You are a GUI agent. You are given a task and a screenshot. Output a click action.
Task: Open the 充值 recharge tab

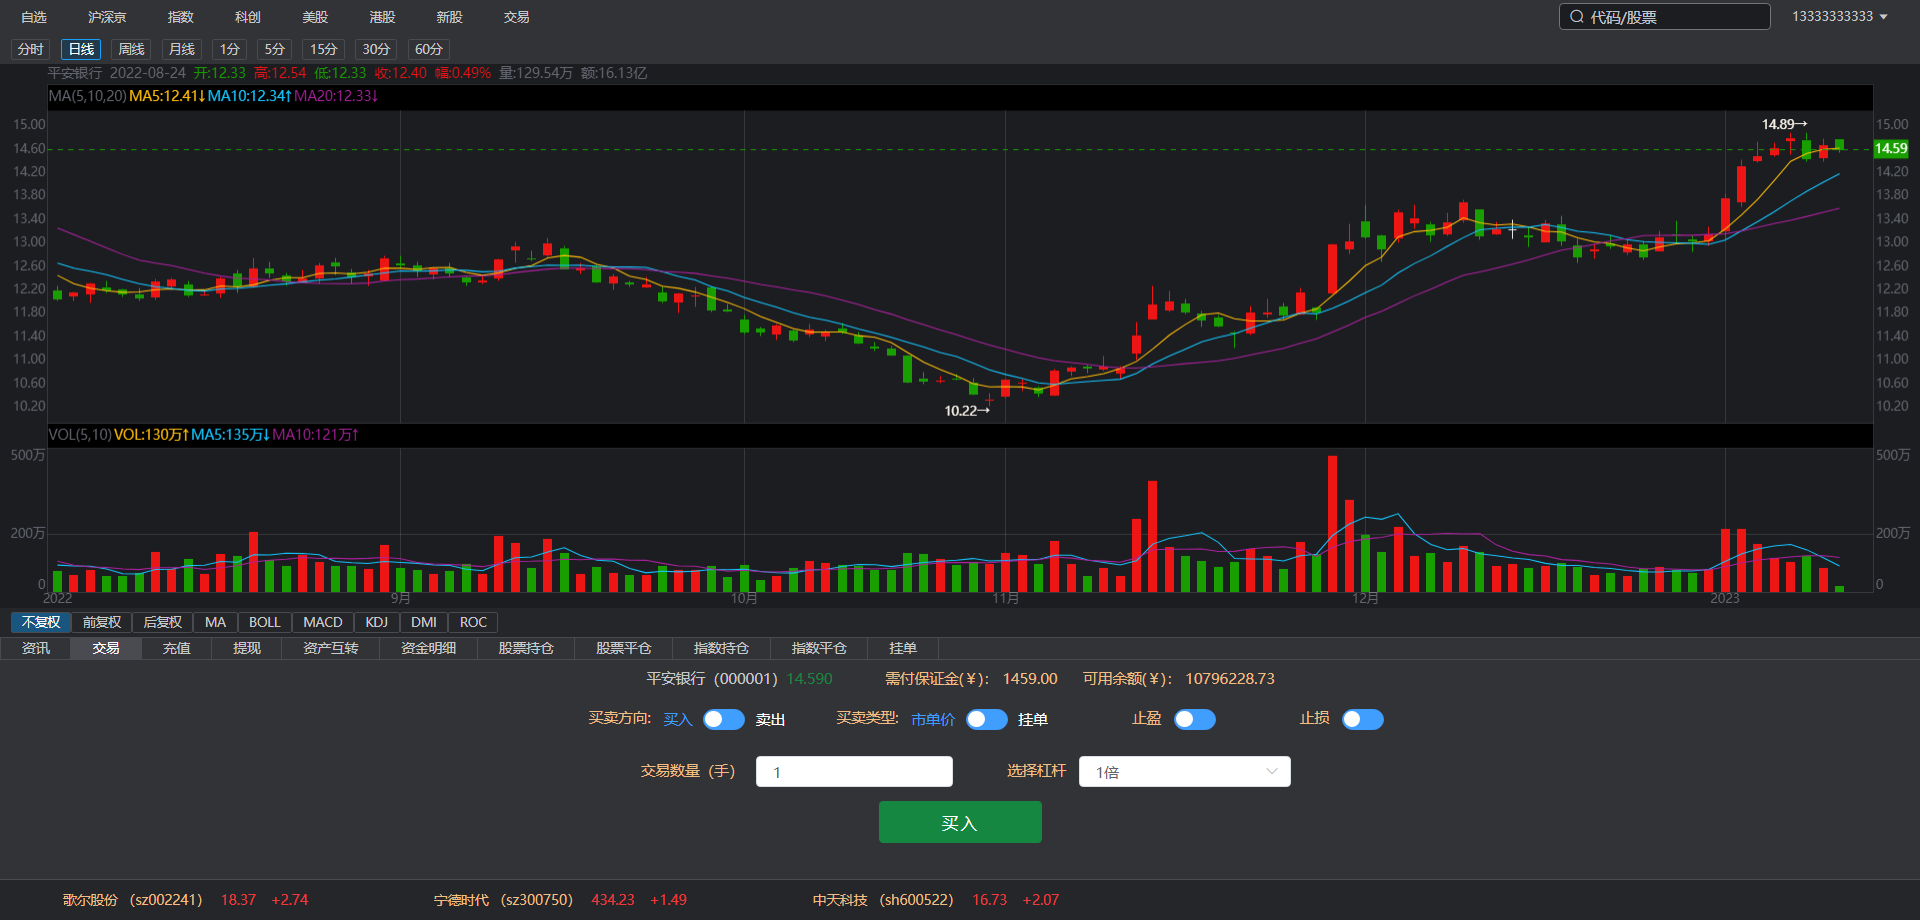176,648
